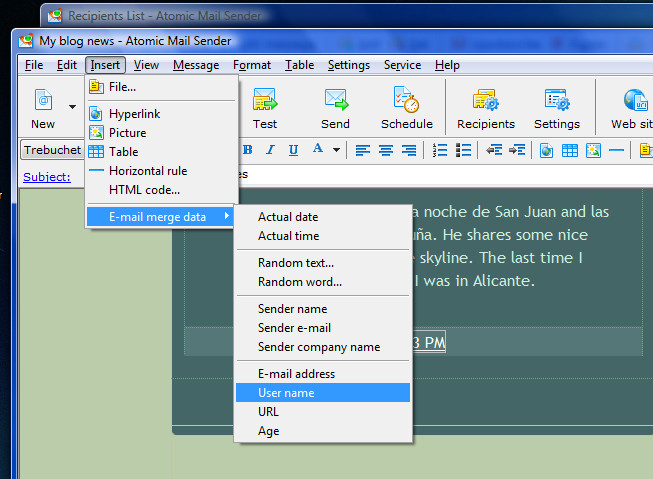Open the Format menu

pyautogui.click(x=252, y=65)
